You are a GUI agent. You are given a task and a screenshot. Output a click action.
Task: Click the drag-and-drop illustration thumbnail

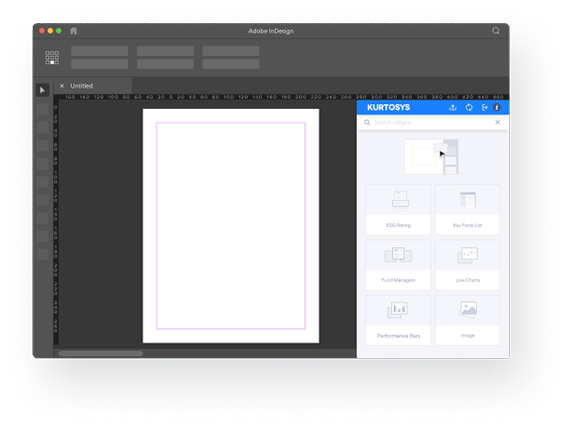click(x=431, y=157)
